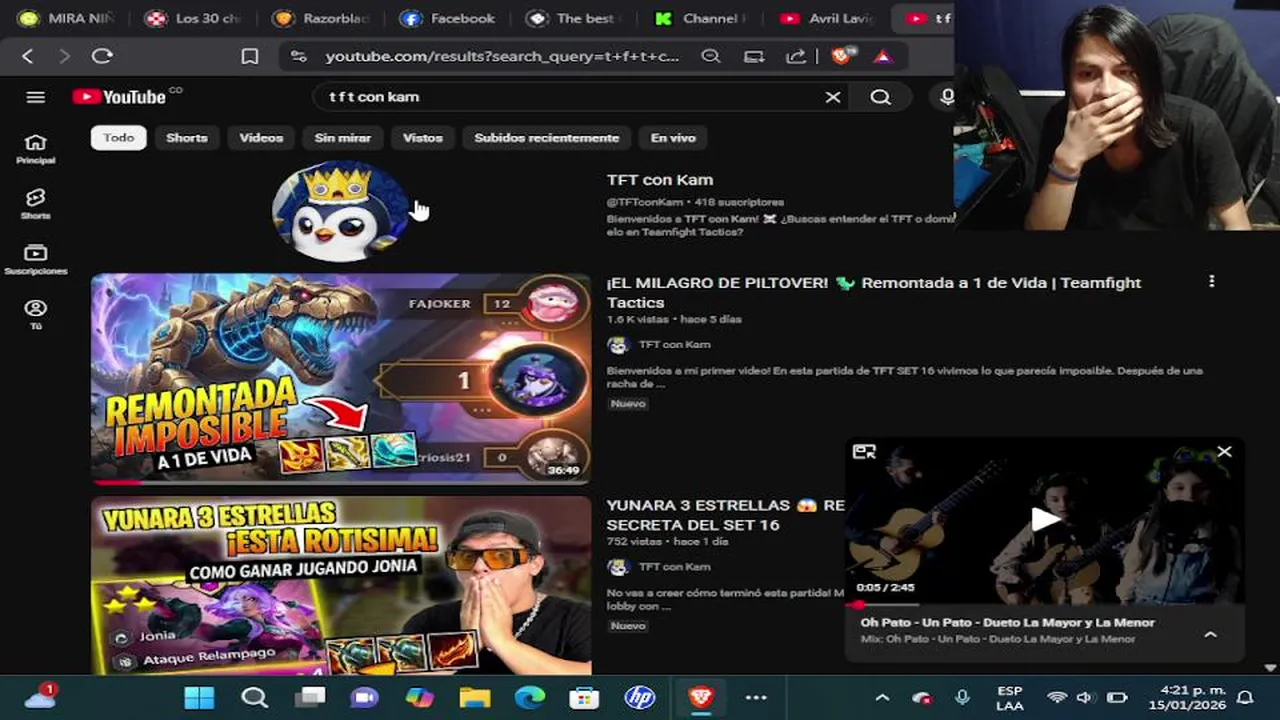The image size is (1280, 720).
Task: Go to Principal in sidebar
Action: (35, 149)
